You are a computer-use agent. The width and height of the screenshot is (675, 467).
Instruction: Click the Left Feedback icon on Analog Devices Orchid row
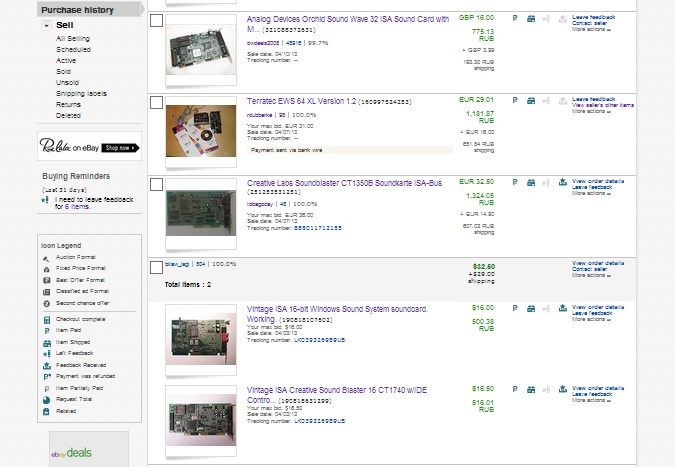point(546,19)
